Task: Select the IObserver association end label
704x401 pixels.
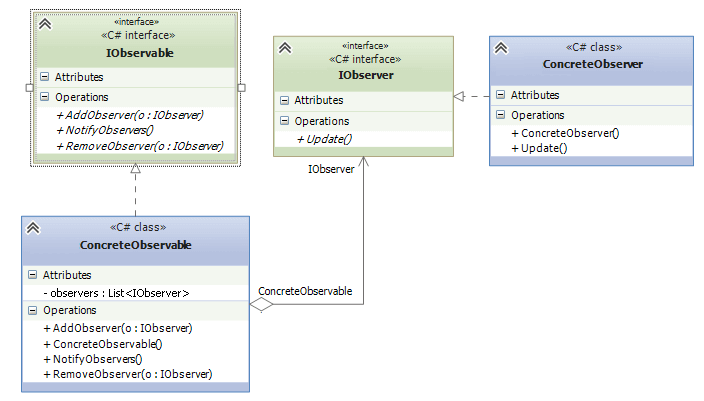Action: click(x=330, y=170)
